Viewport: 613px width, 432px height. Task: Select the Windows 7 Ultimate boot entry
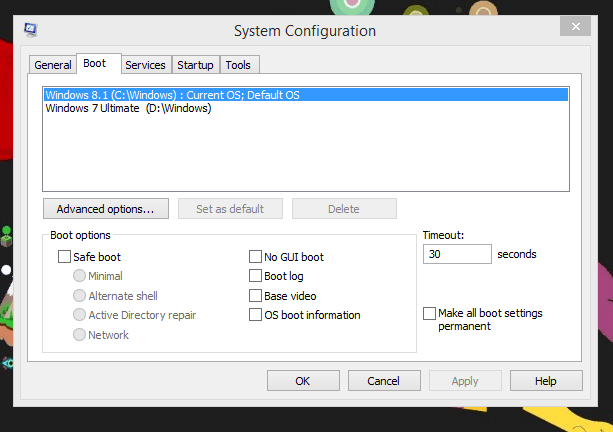point(128,108)
